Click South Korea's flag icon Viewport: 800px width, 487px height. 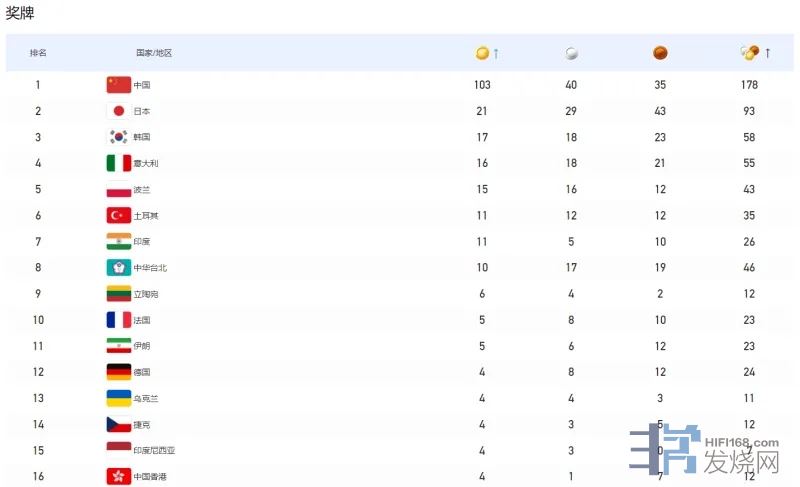point(119,137)
